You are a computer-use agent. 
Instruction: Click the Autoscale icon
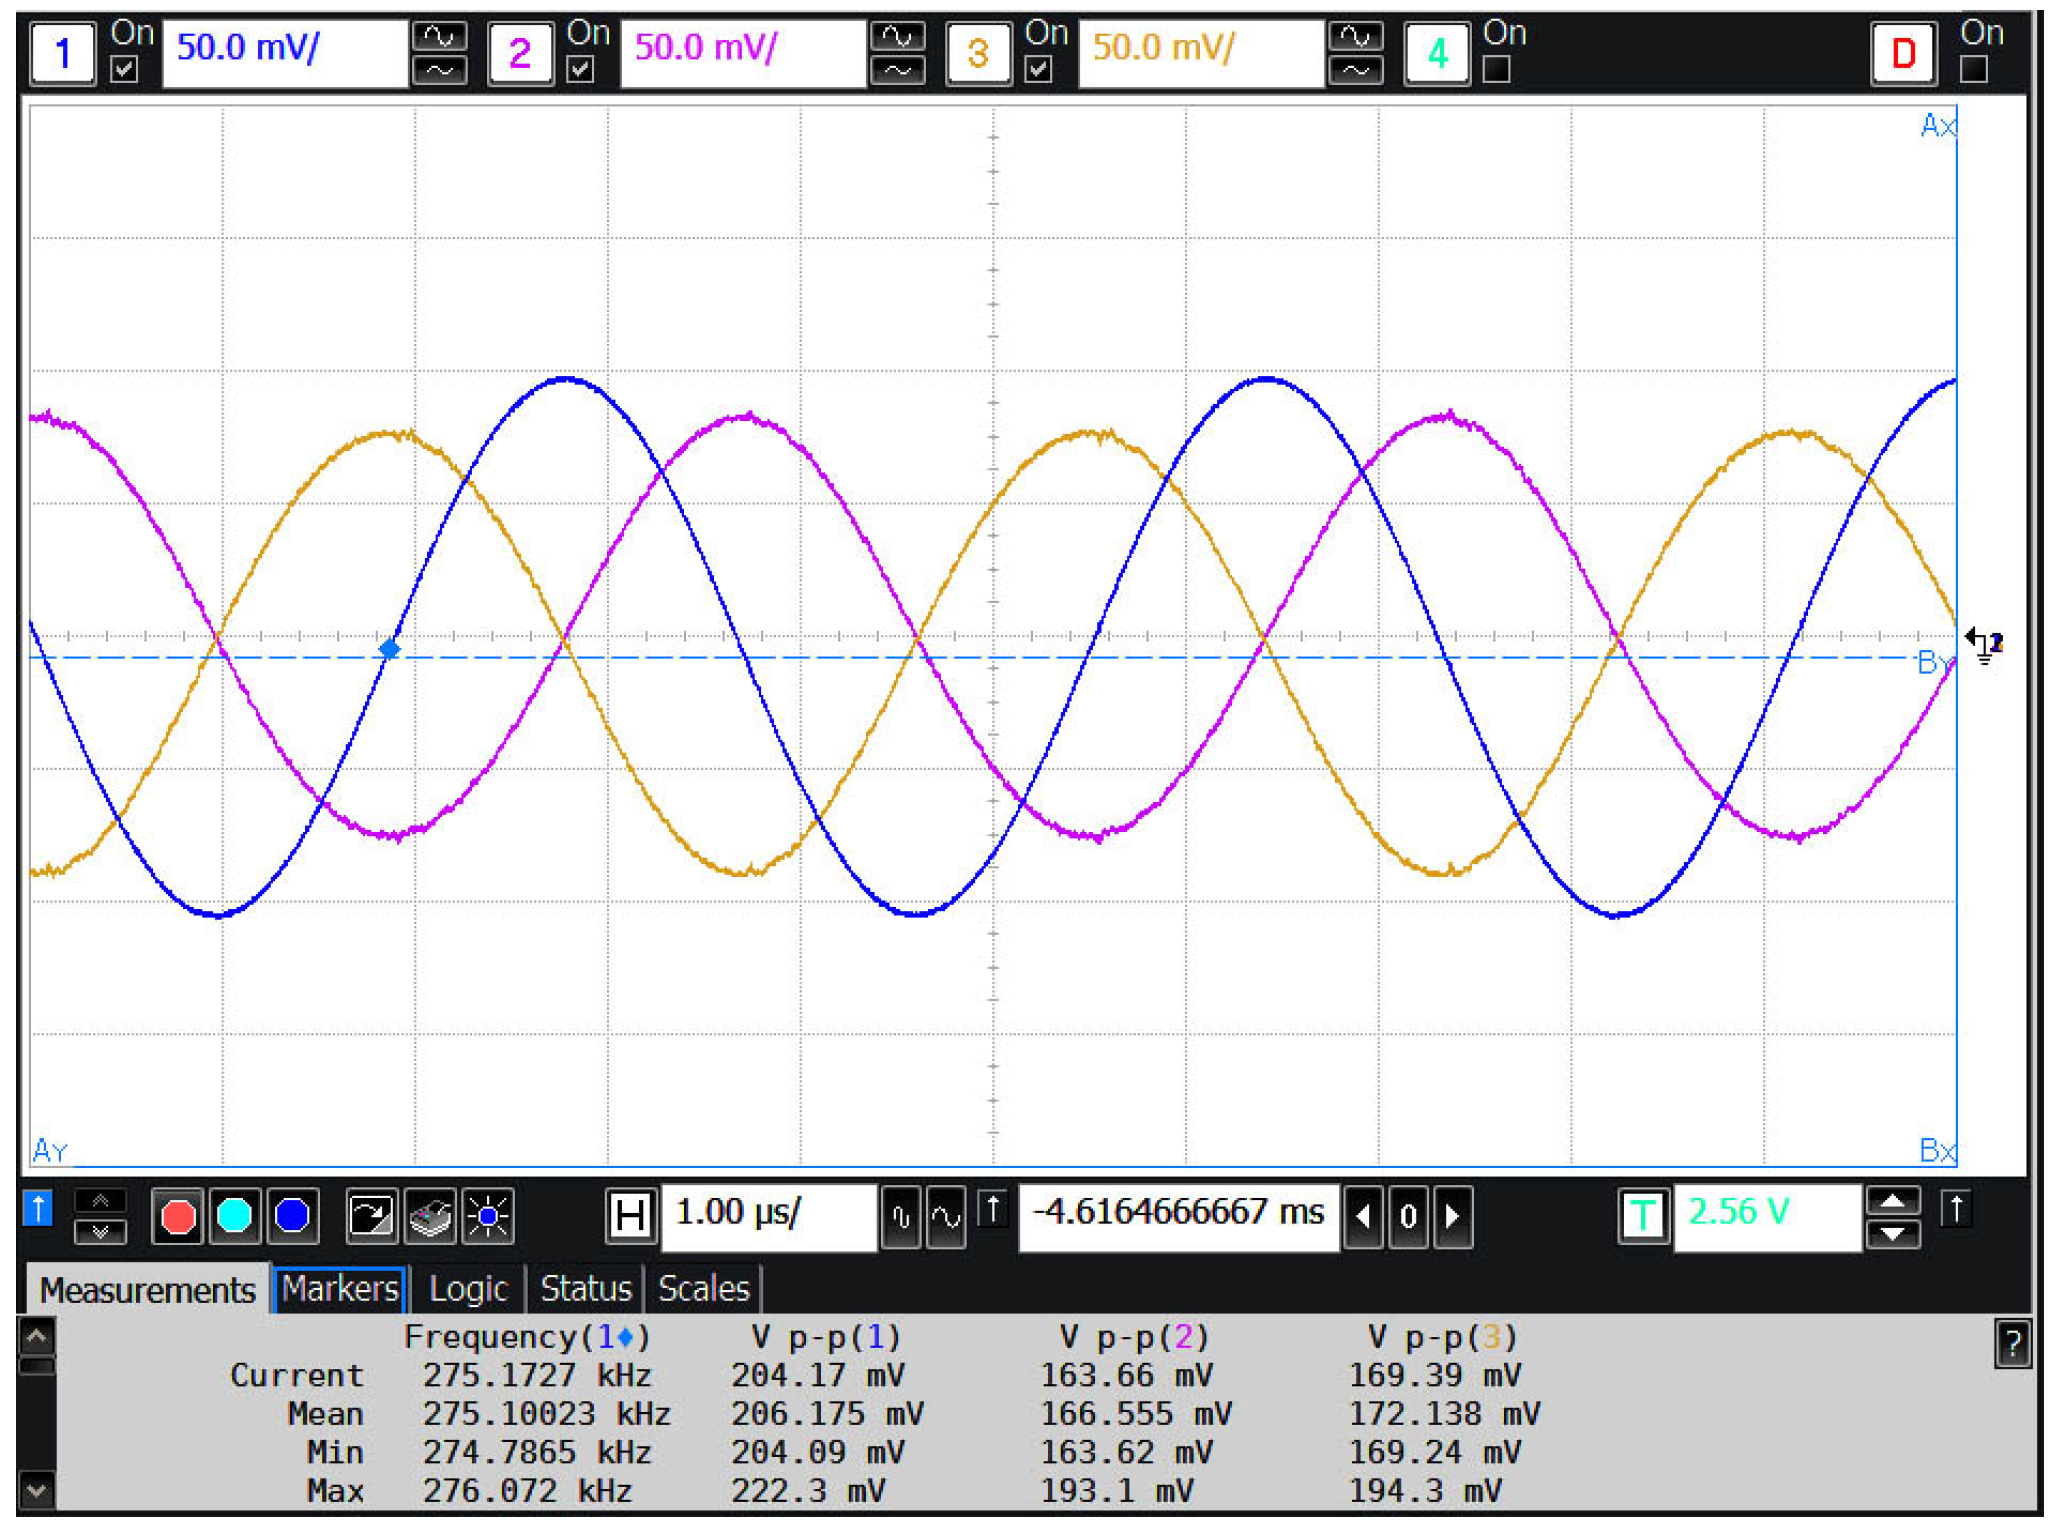click(x=370, y=1217)
